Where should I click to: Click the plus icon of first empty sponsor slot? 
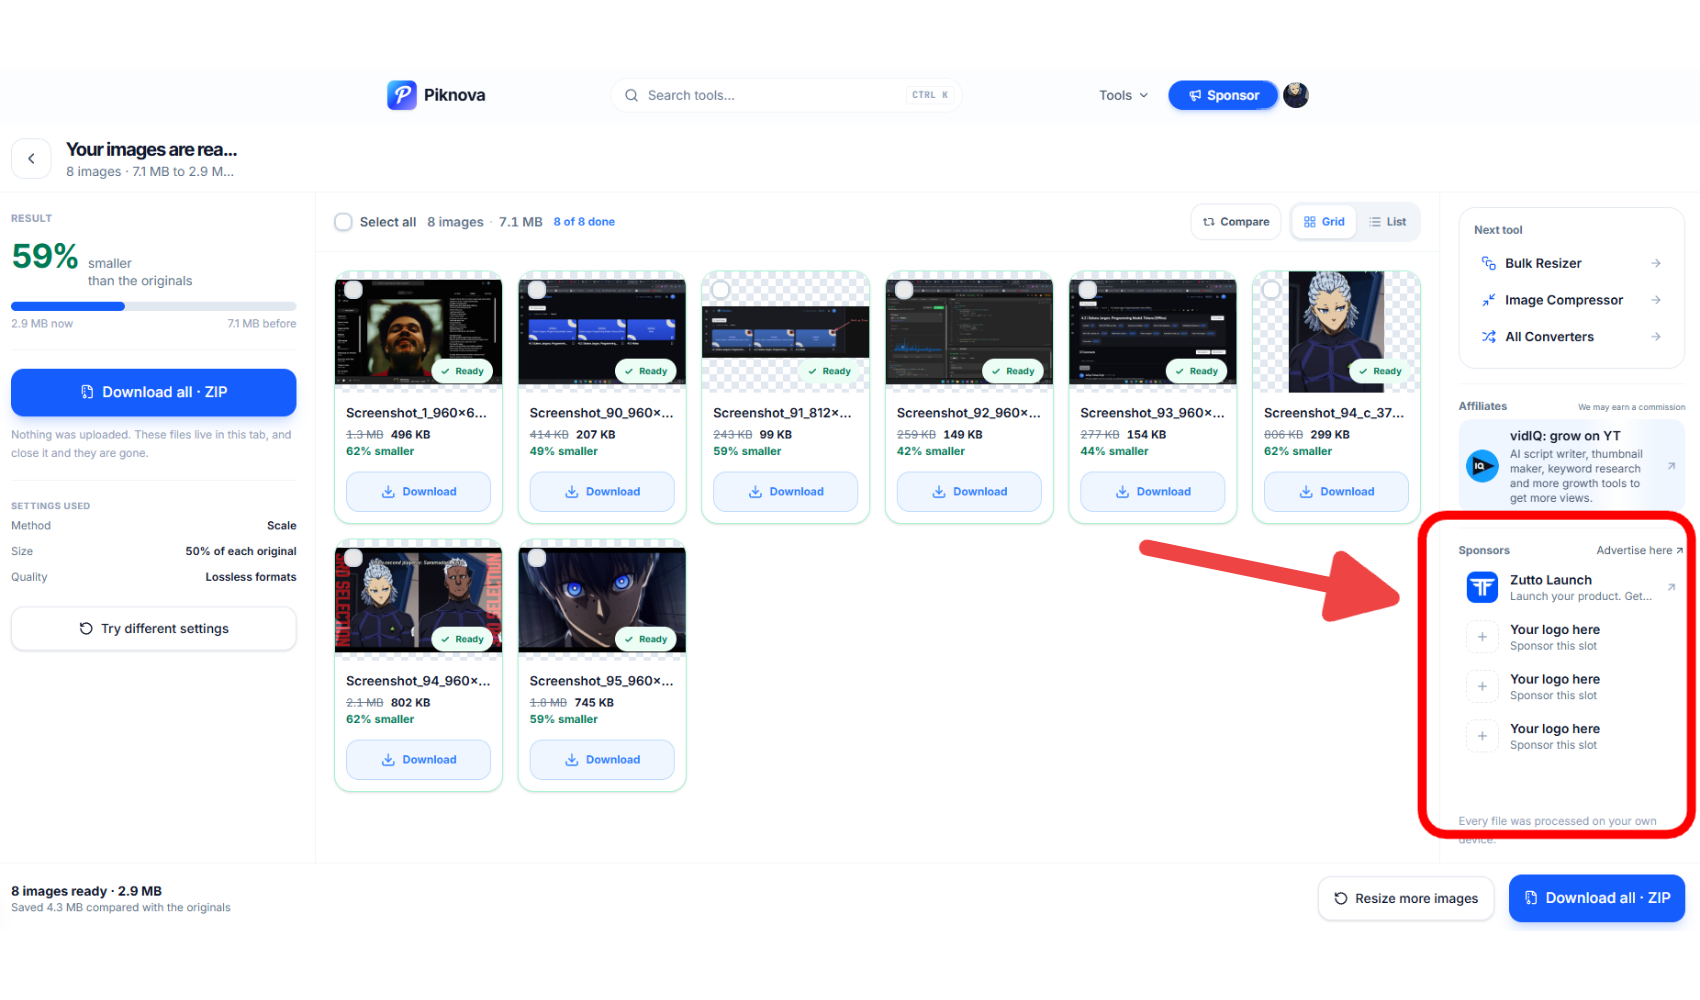click(1482, 637)
